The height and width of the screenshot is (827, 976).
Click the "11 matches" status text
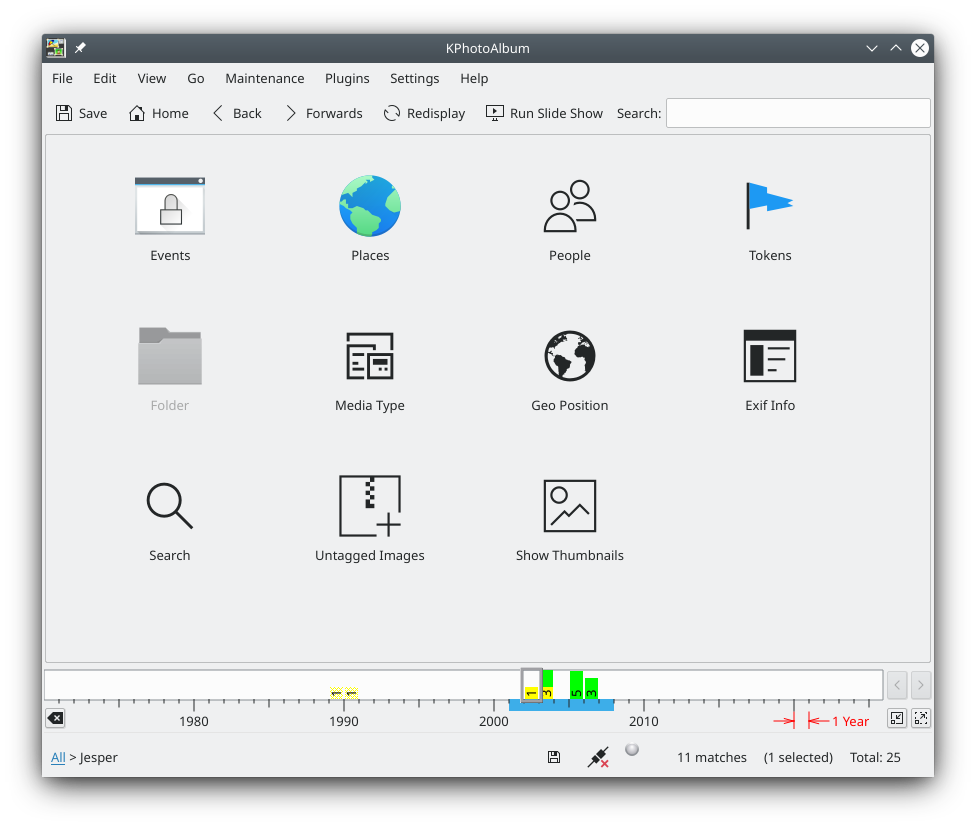(x=712, y=757)
